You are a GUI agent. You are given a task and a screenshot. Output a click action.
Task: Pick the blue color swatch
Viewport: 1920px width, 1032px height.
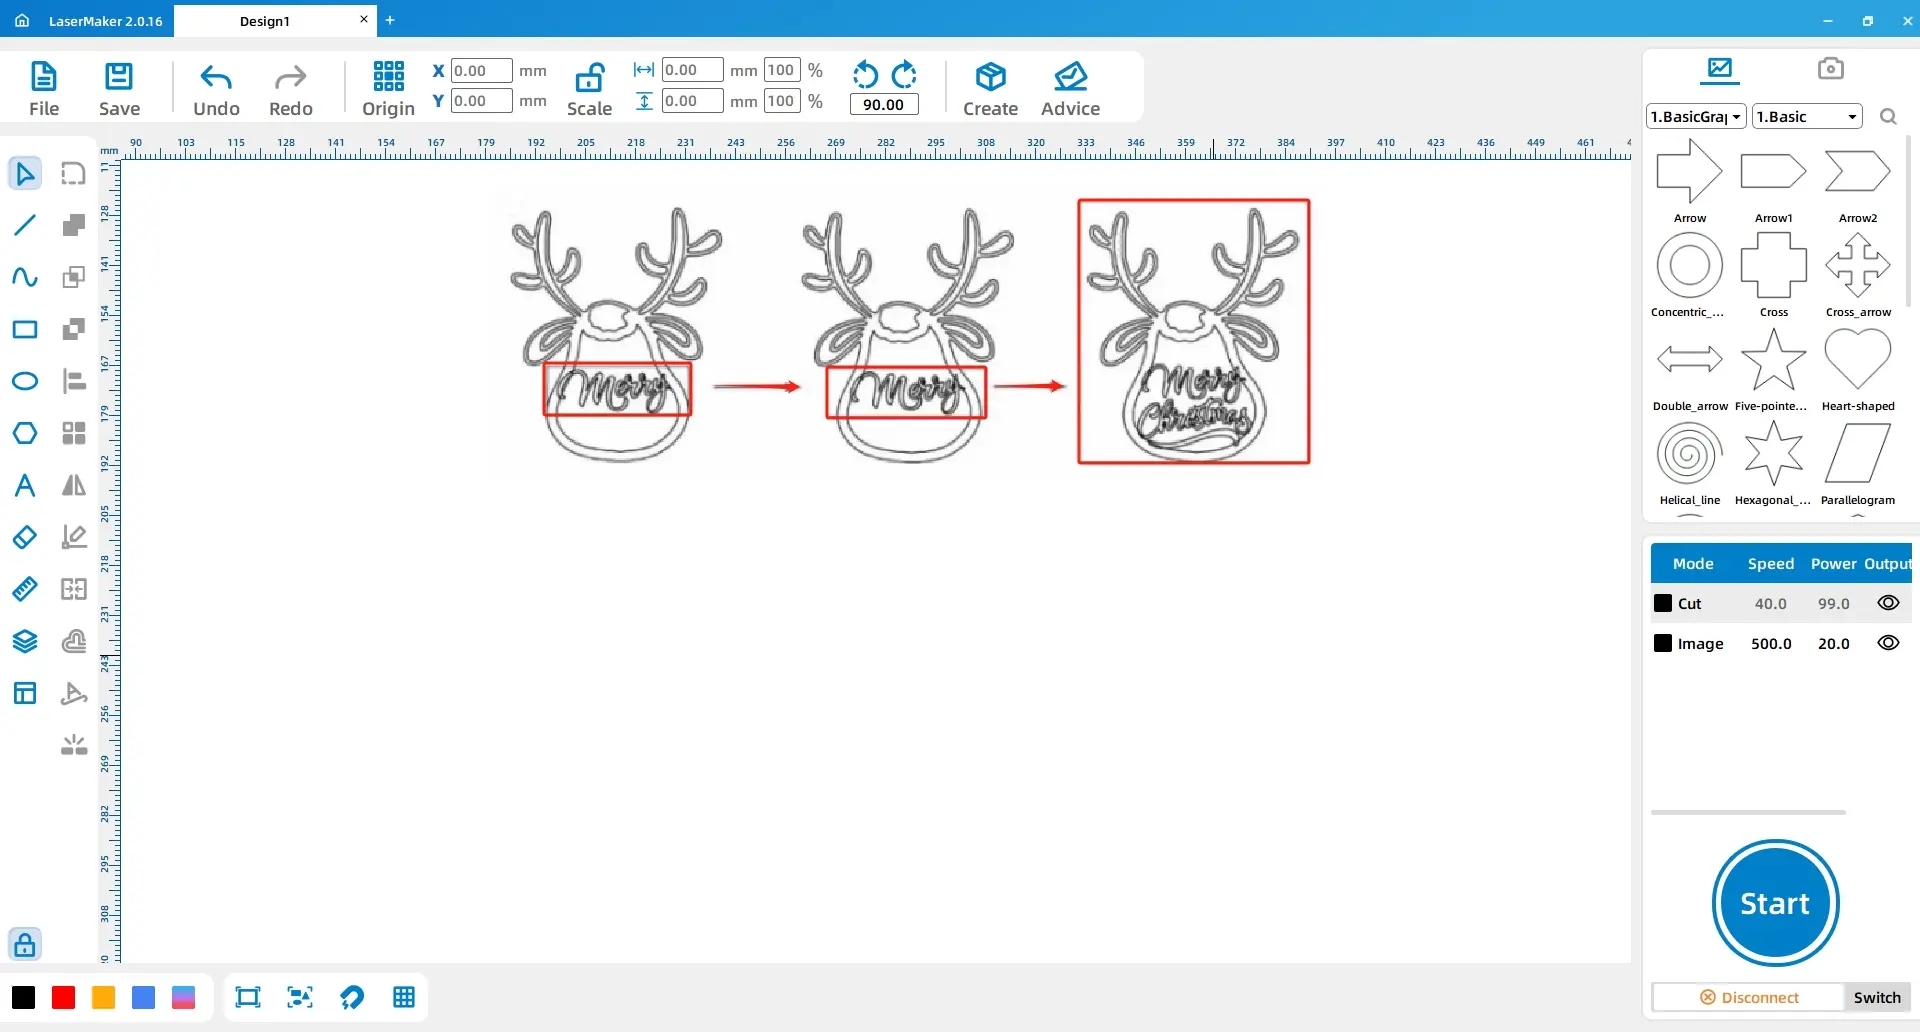(x=143, y=997)
